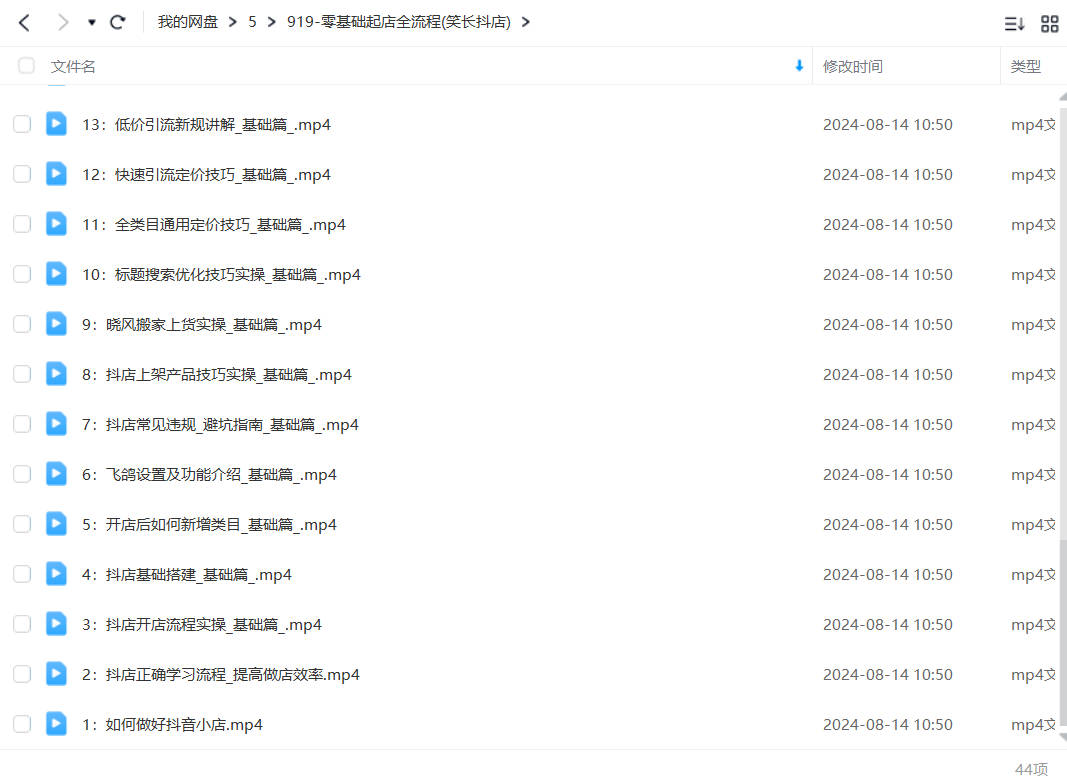
Task: Go back with the left arrow
Action: tap(24, 22)
